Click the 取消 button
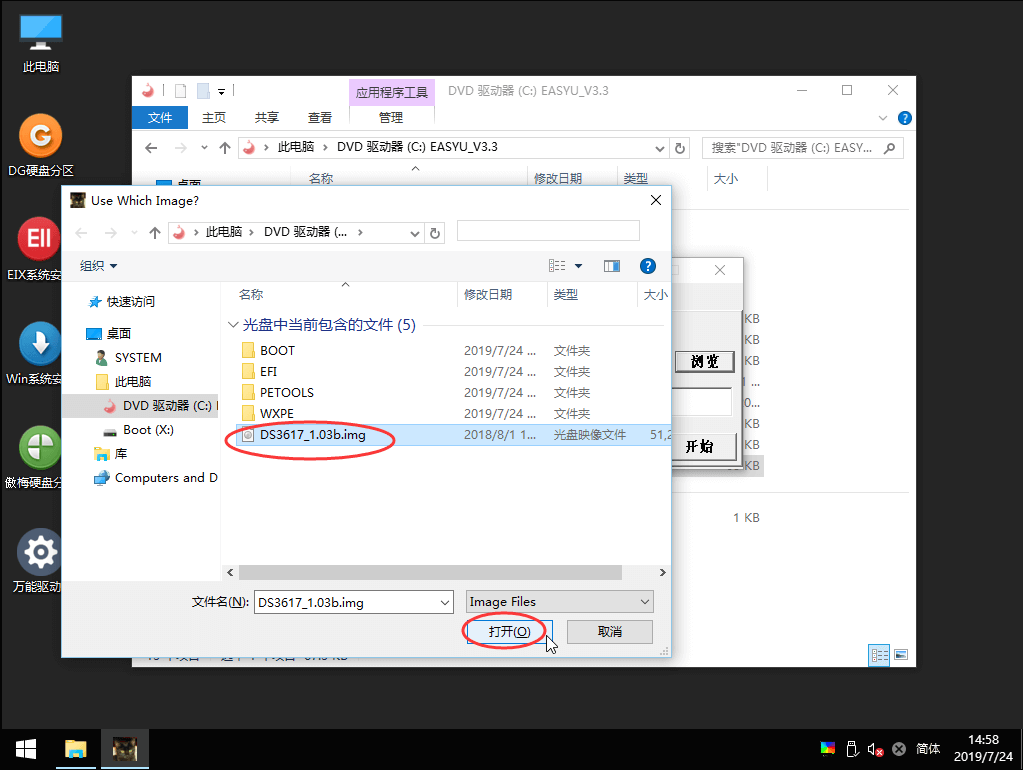This screenshot has height=770, width=1023. pos(609,631)
